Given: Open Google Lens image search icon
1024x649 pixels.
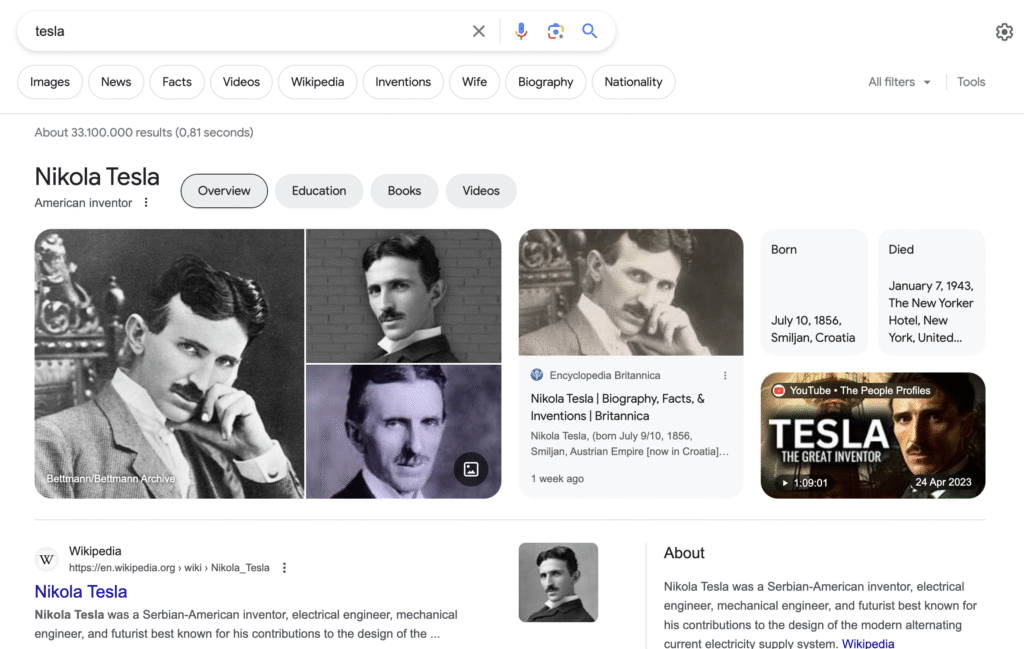Looking at the screenshot, I should point(555,31).
